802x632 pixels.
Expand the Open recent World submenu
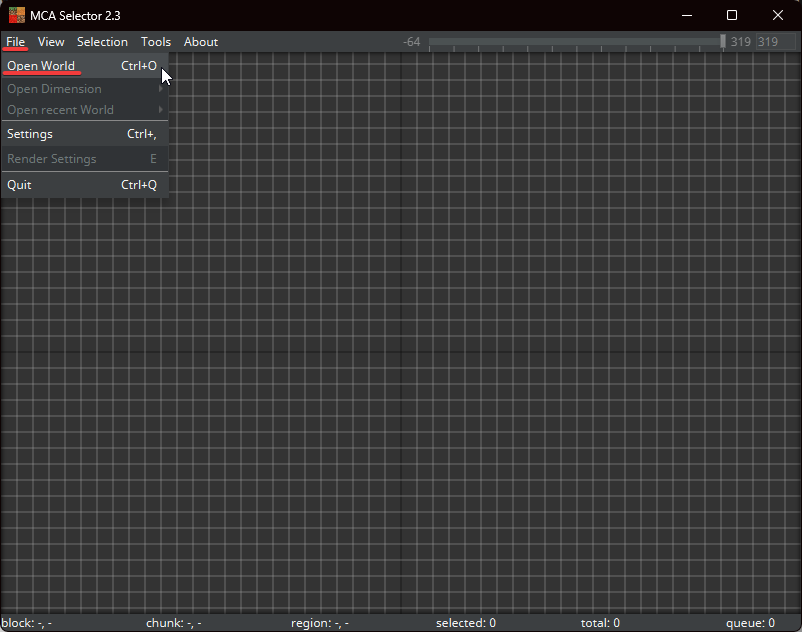point(84,110)
